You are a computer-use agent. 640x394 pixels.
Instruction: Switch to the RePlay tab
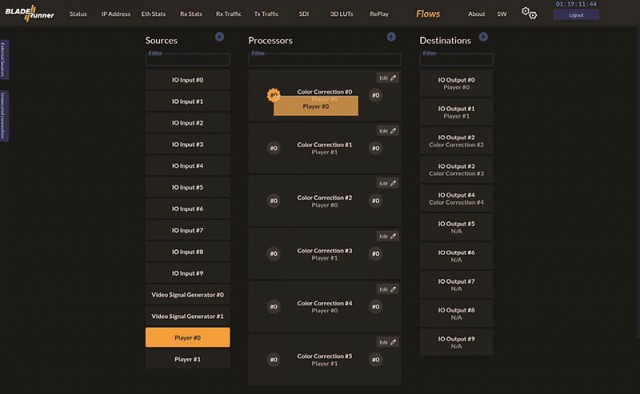tap(379, 14)
